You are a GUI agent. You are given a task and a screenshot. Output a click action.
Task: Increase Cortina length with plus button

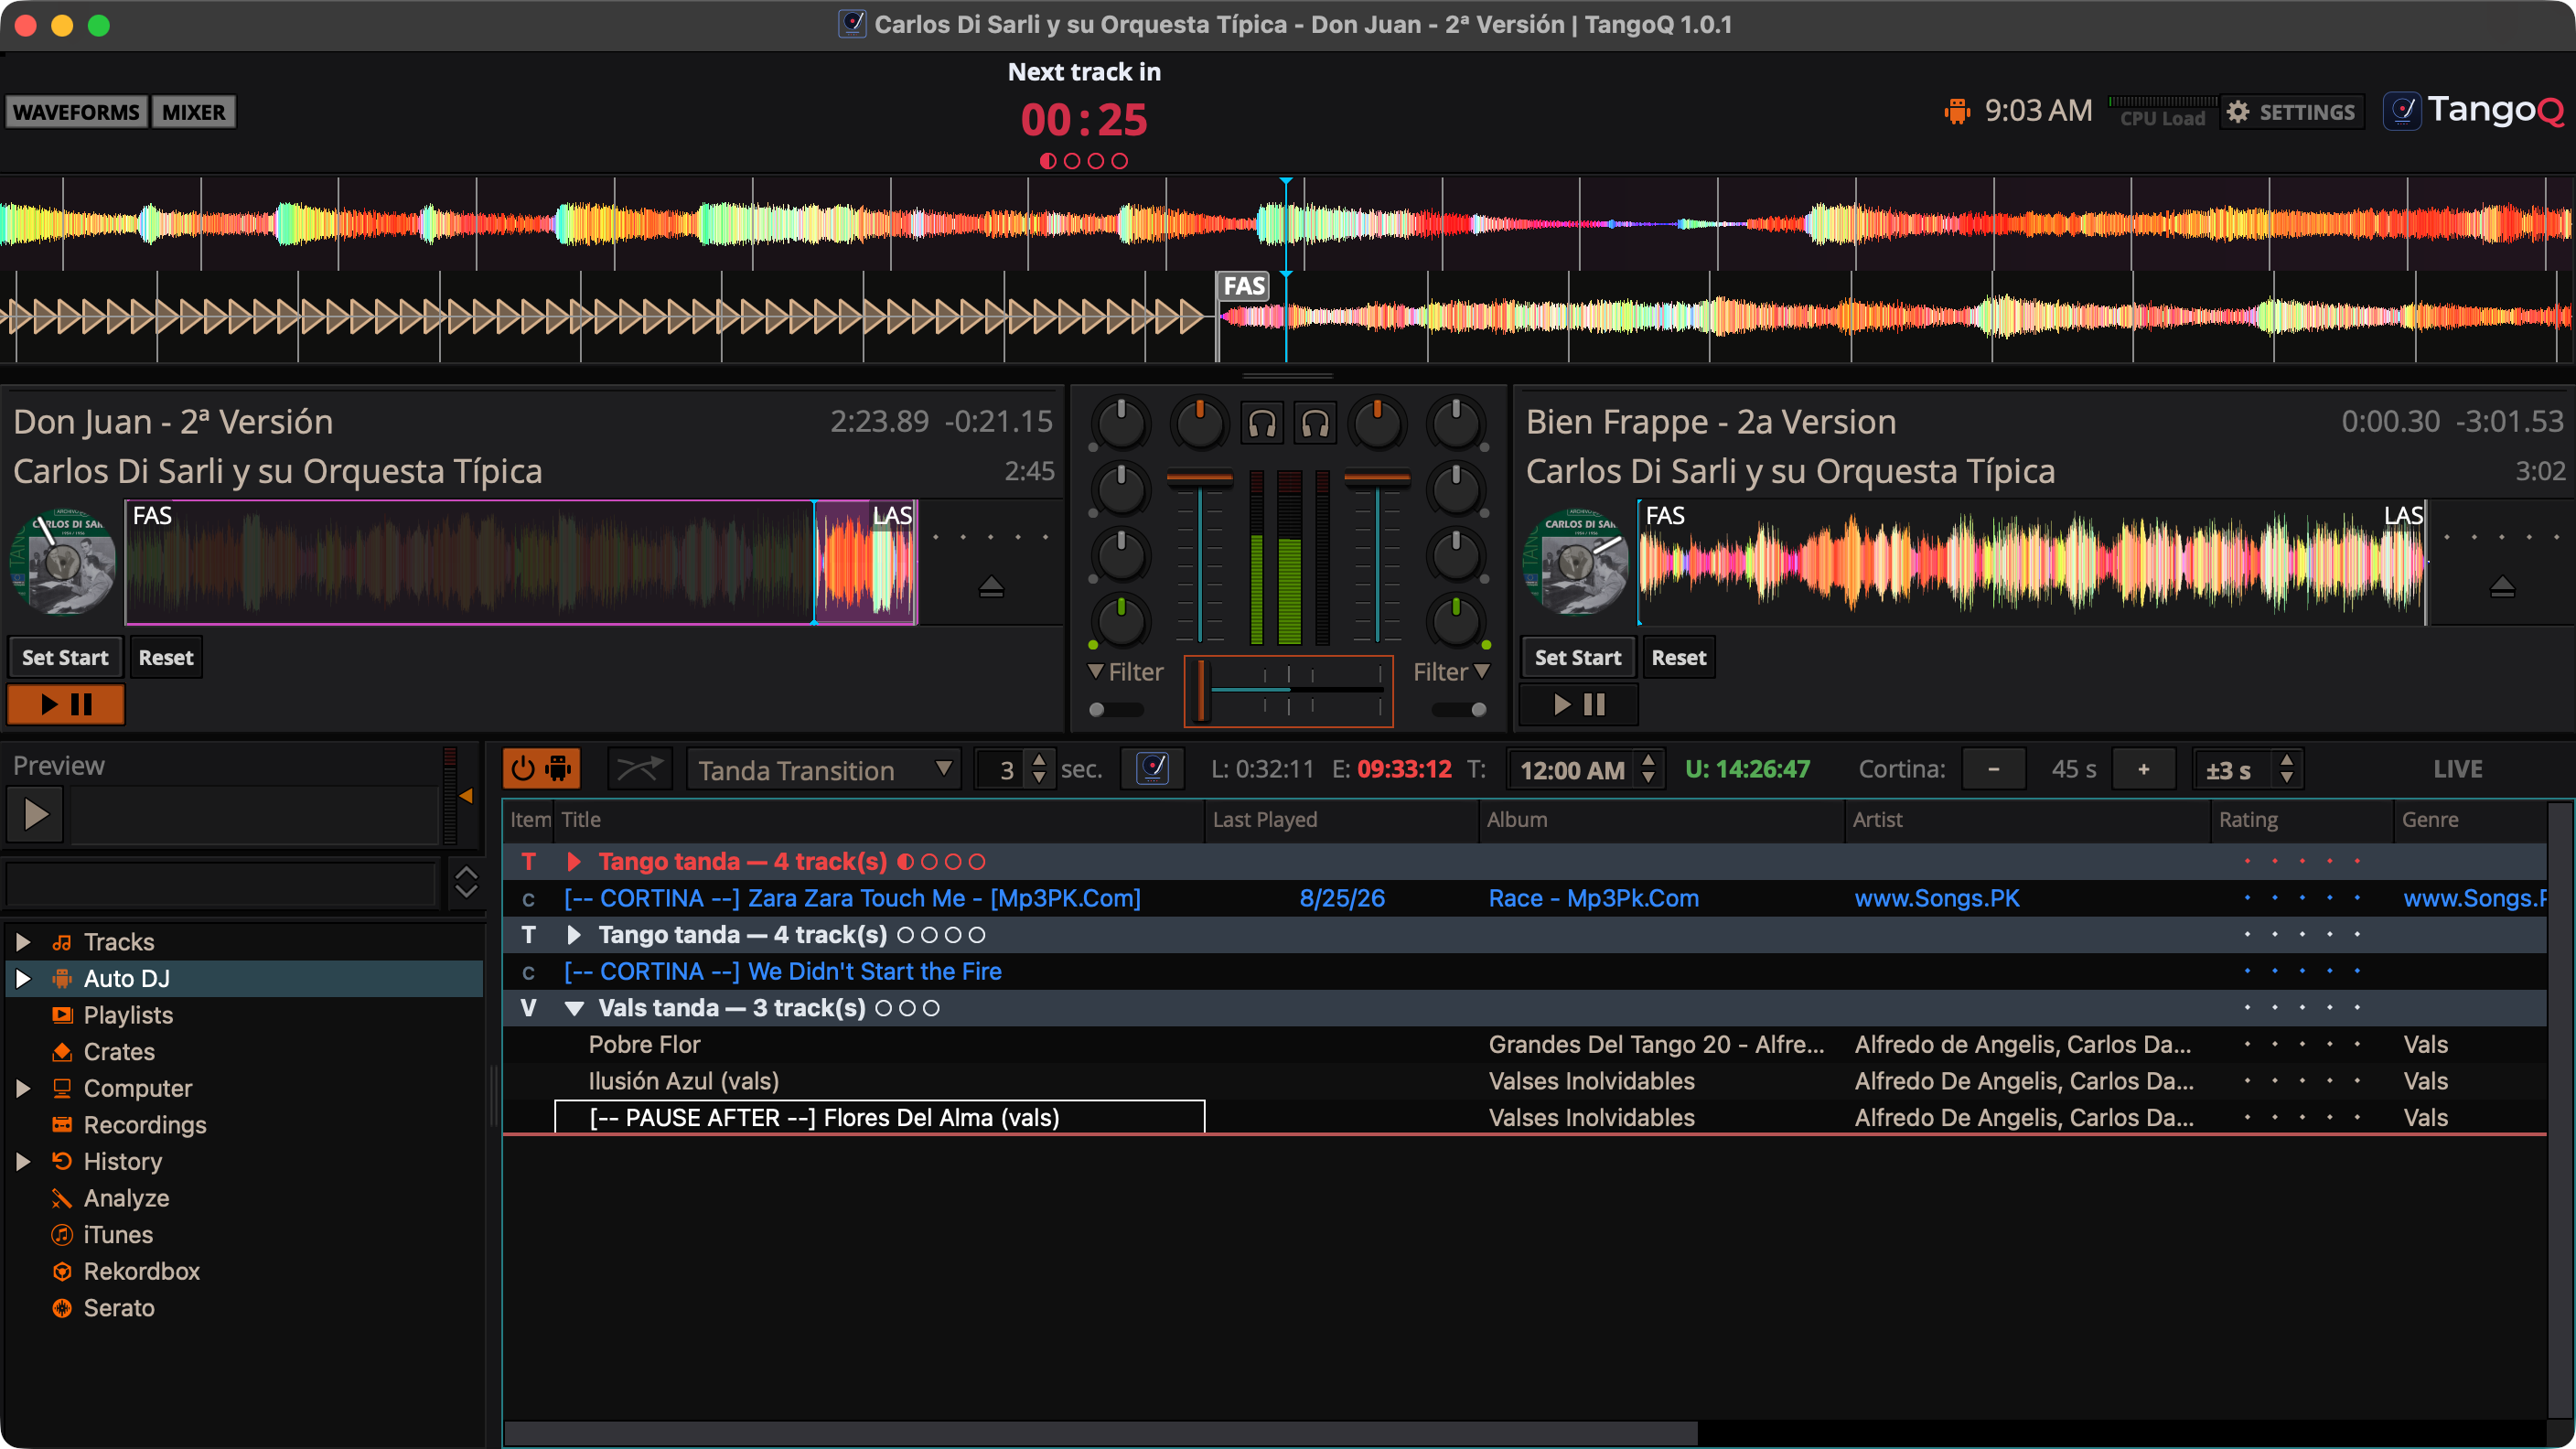point(2143,769)
